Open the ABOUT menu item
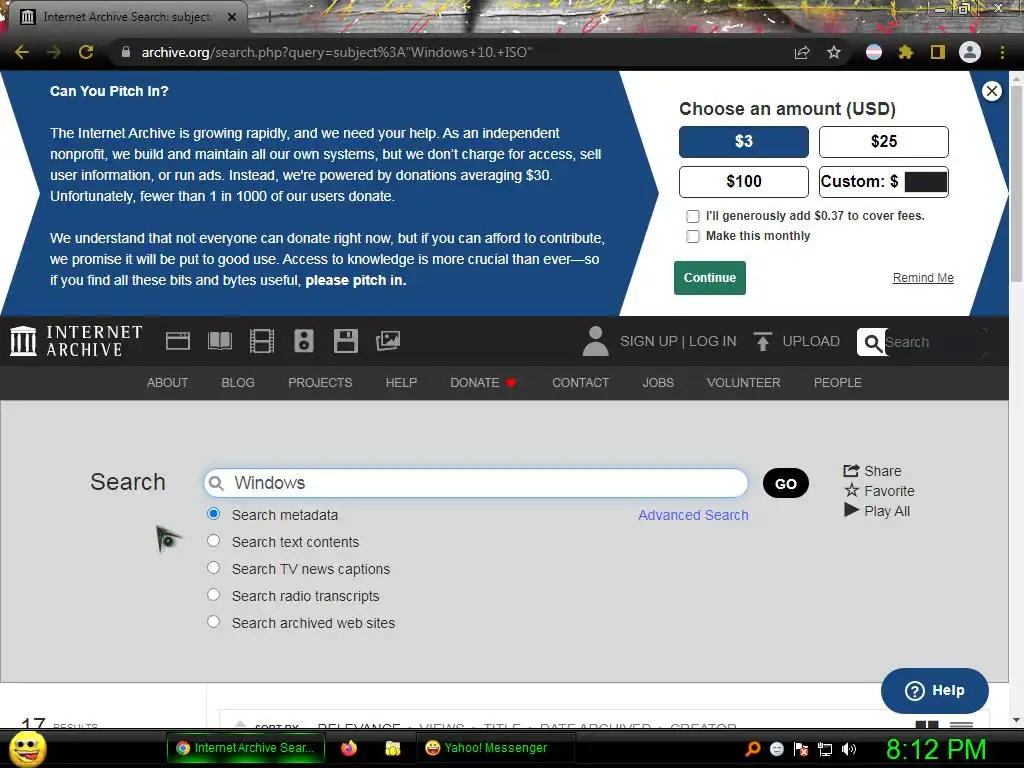 click(167, 383)
